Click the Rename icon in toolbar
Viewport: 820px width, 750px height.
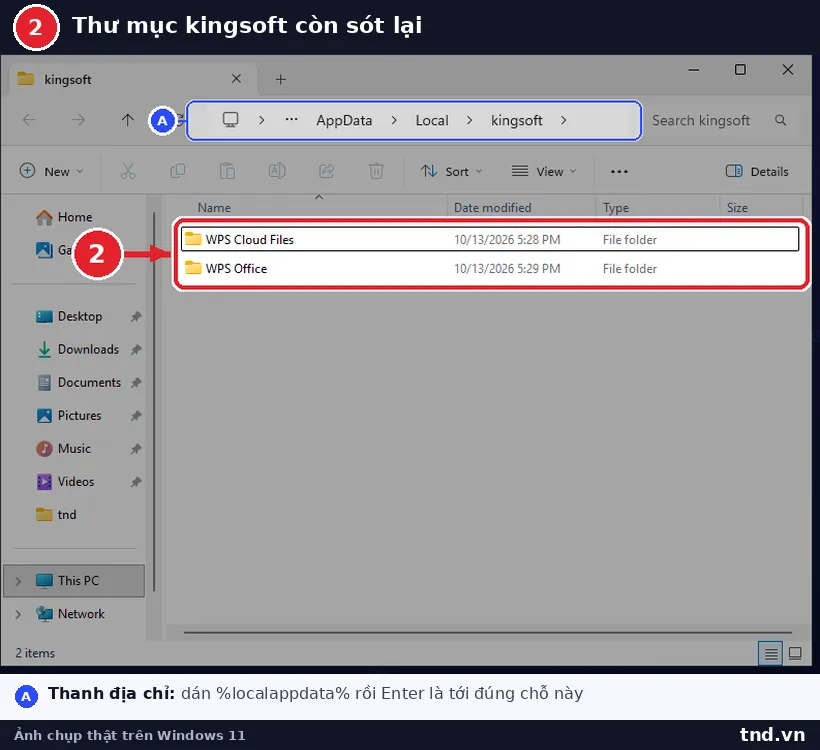tap(277, 171)
